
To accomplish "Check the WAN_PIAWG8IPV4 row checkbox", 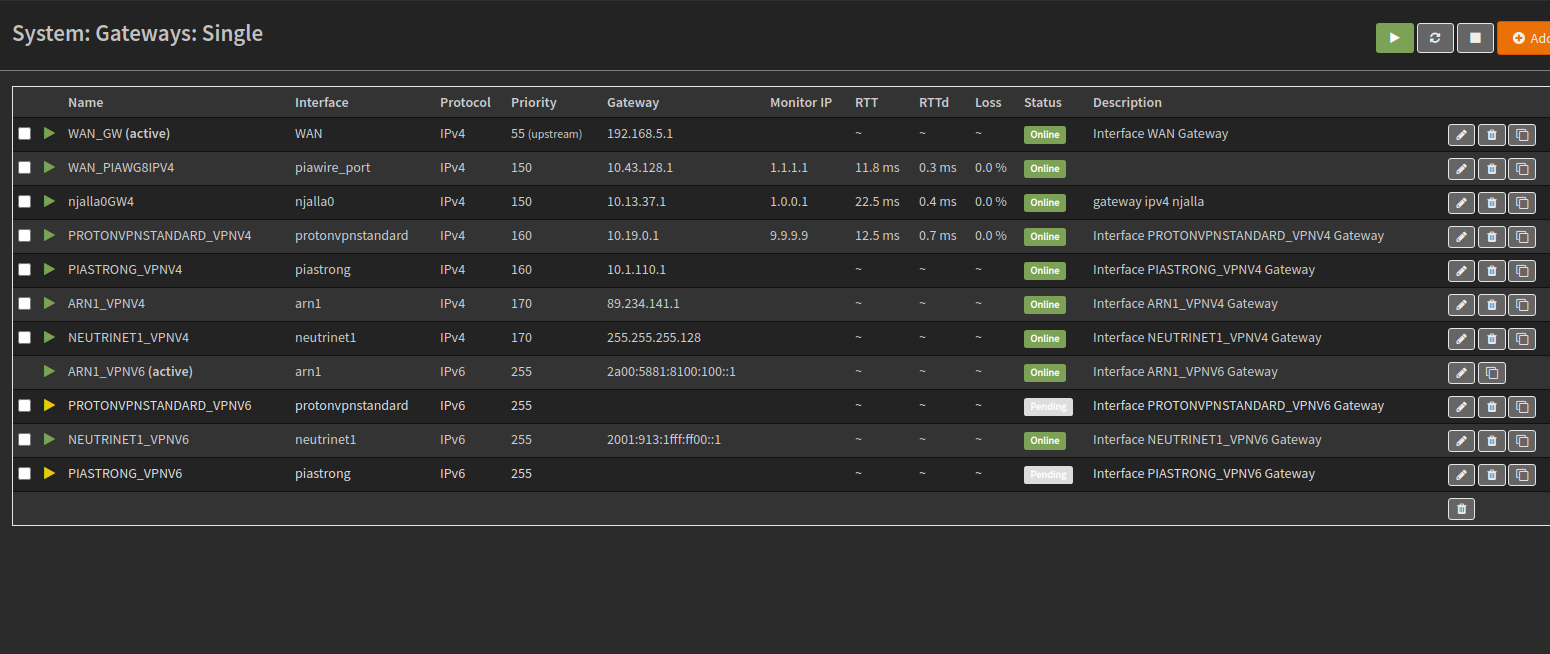I will [x=25, y=168].
